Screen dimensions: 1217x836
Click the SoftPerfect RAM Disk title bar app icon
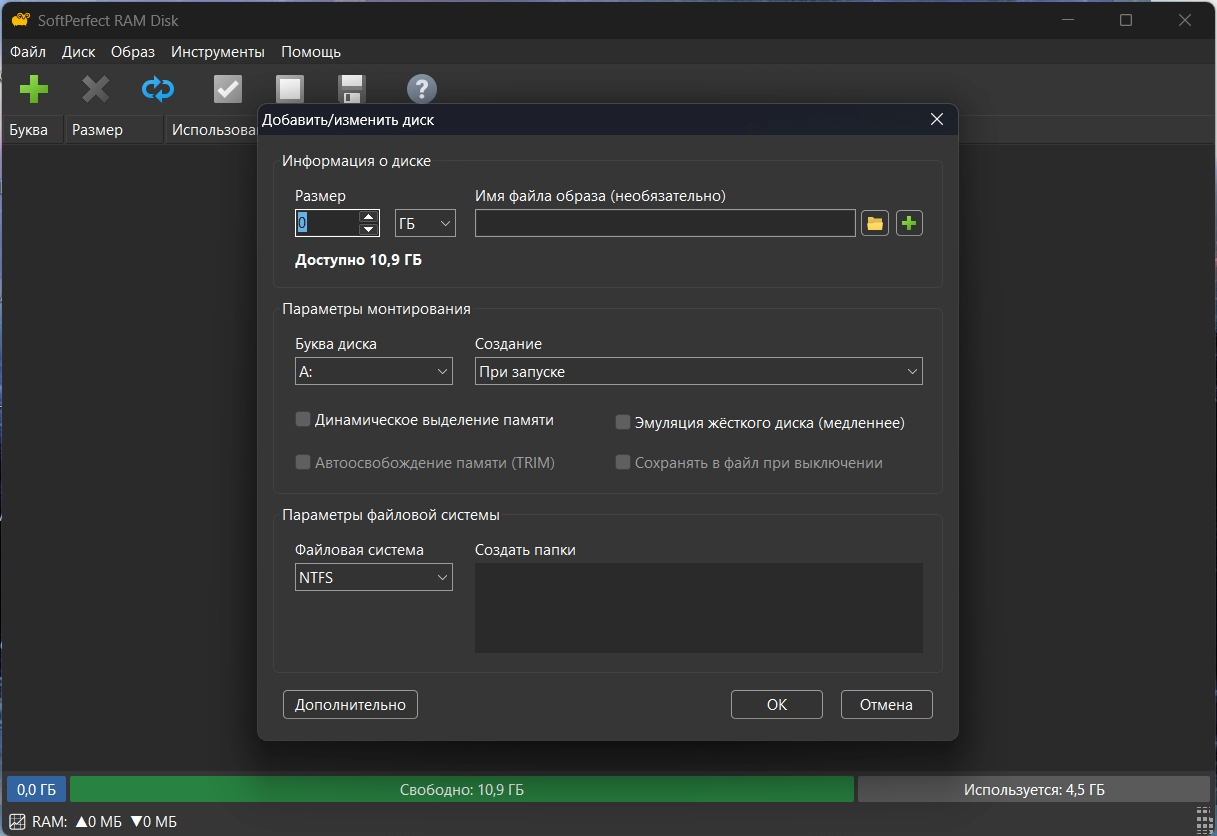20,20
